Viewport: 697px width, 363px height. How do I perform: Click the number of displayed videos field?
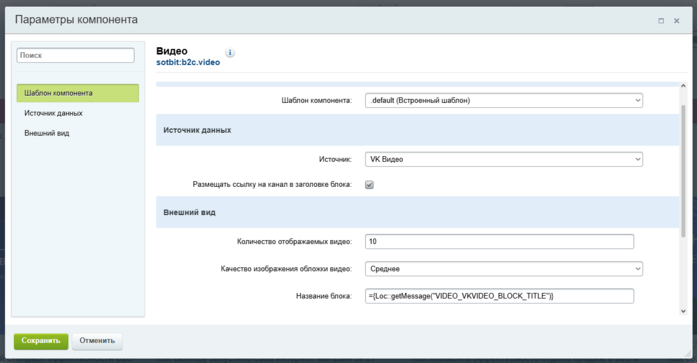(499, 241)
